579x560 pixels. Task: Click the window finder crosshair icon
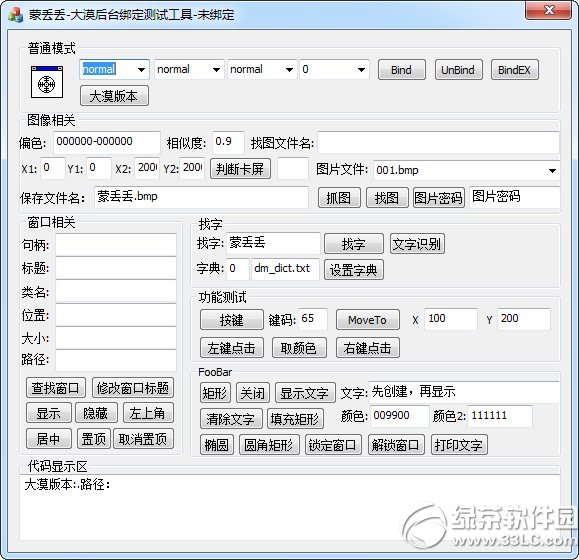pos(47,82)
